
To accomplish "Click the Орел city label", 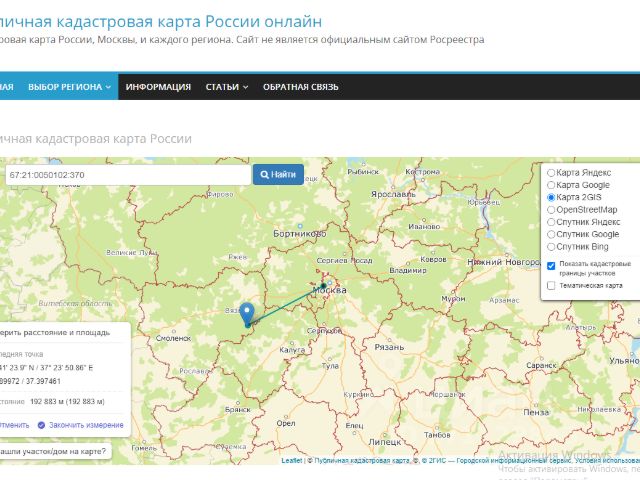I will click(286, 423).
